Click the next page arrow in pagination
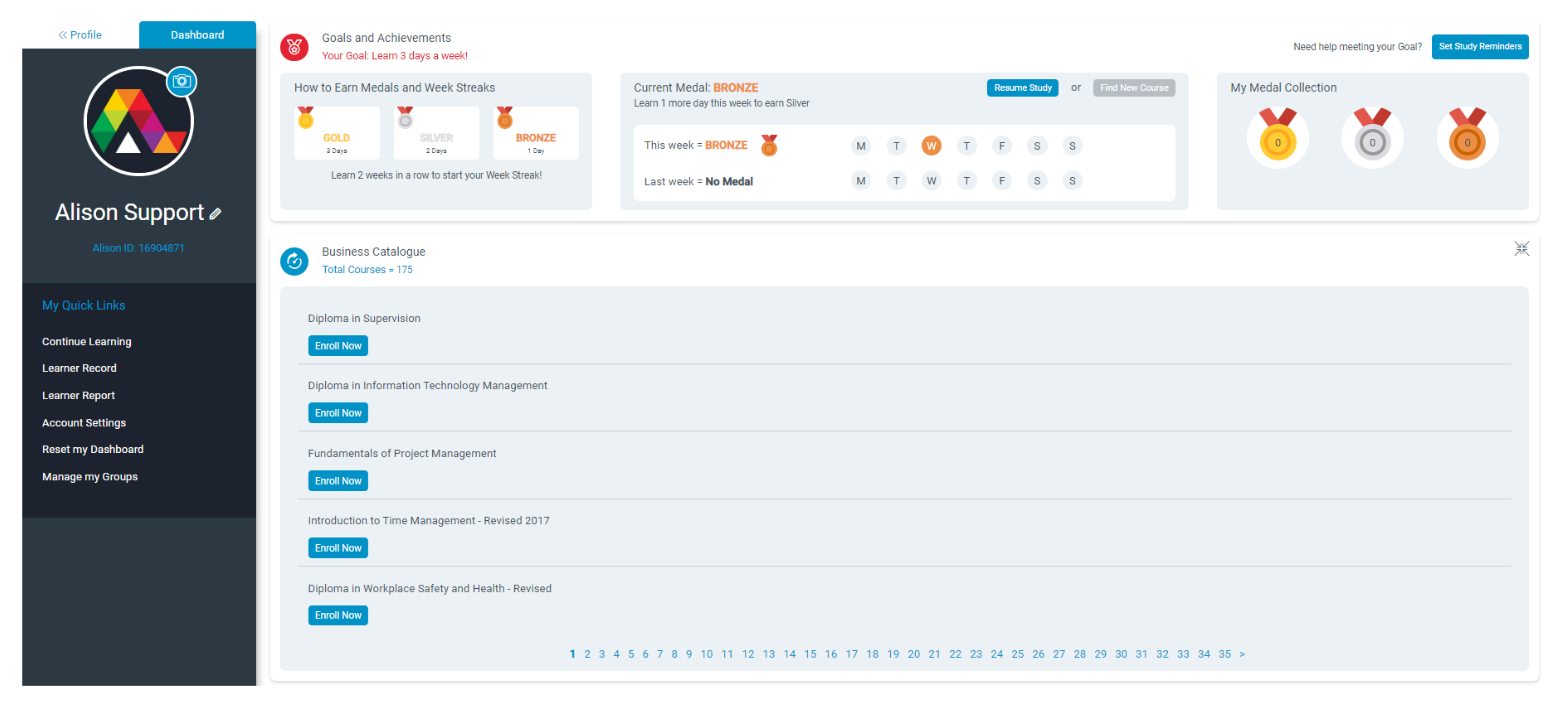This screenshot has height=704, width=1555. (1242, 654)
